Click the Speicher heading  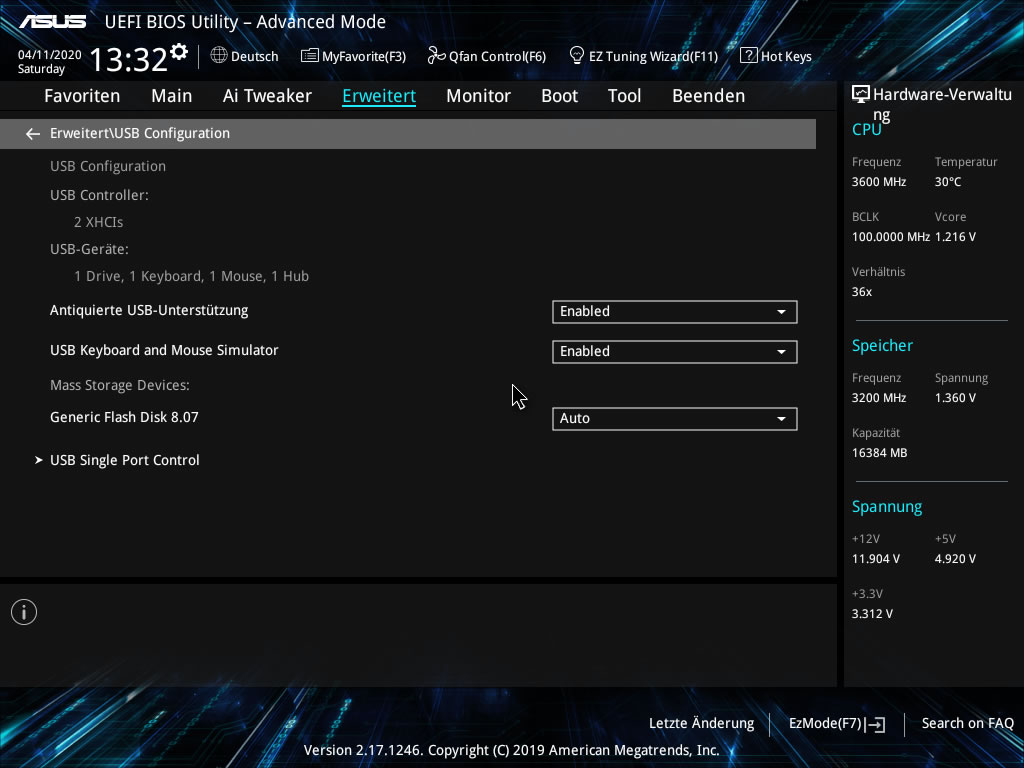[882, 345]
